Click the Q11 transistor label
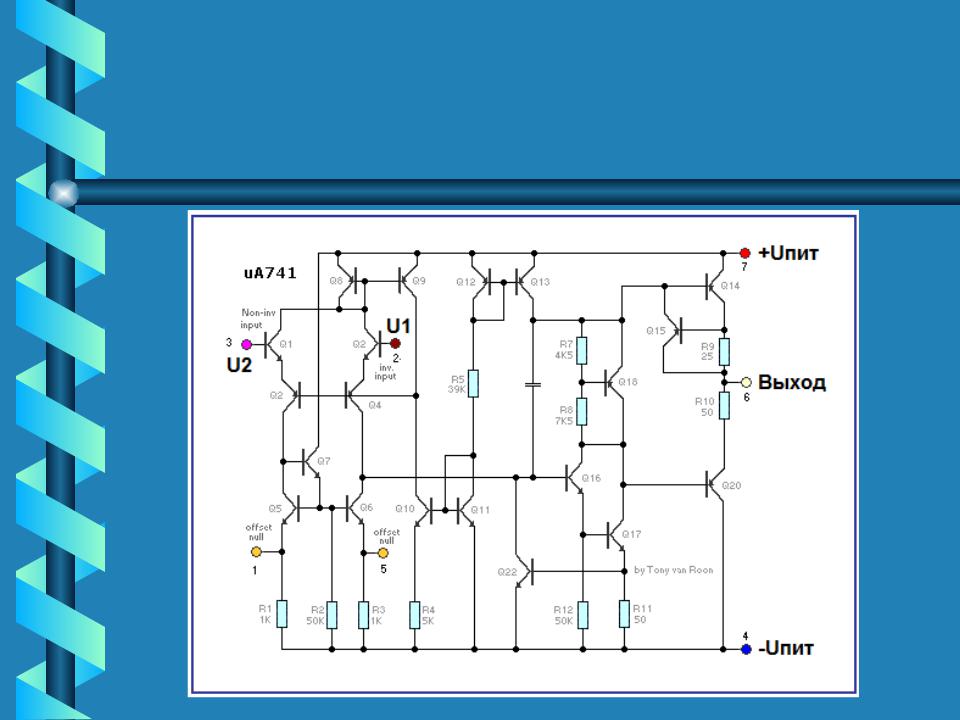This screenshot has height=720, width=960. pyautogui.click(x=480, y=509)
